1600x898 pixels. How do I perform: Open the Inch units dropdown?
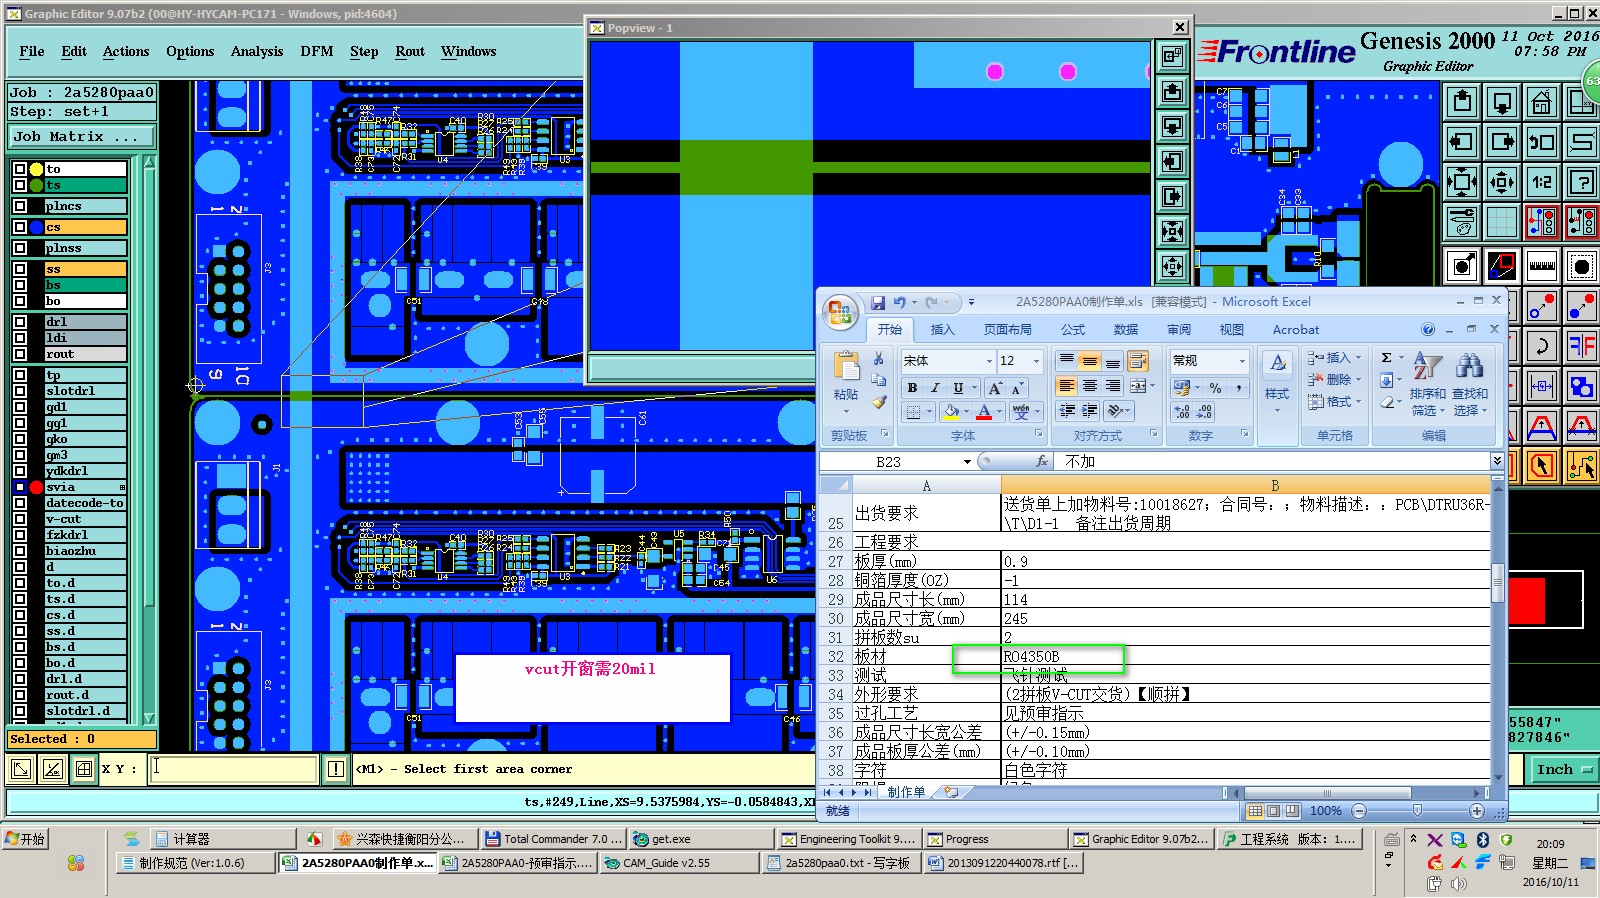tap(1564, 769)
